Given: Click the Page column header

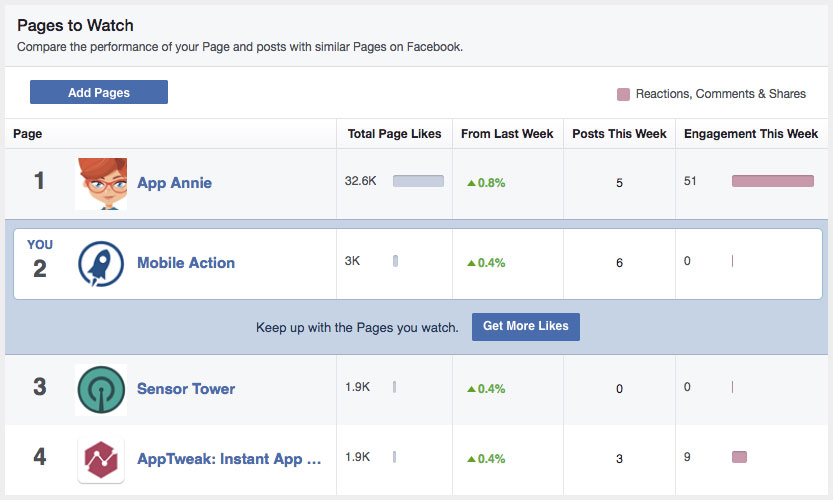Looking at the screenshot, I should click(28, 134).
